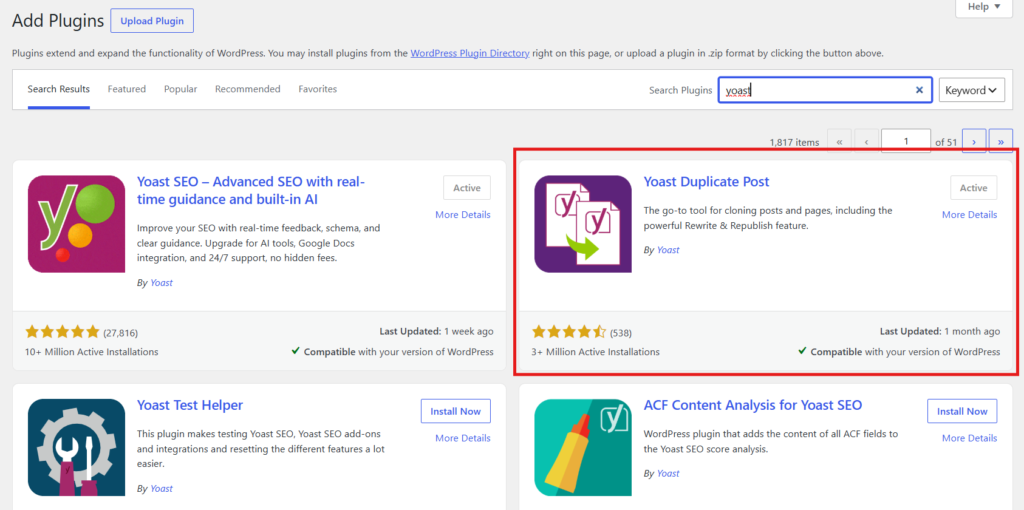Open the Favorites tab
Screen dimensions: 1024x510
(x=317, y=89)
